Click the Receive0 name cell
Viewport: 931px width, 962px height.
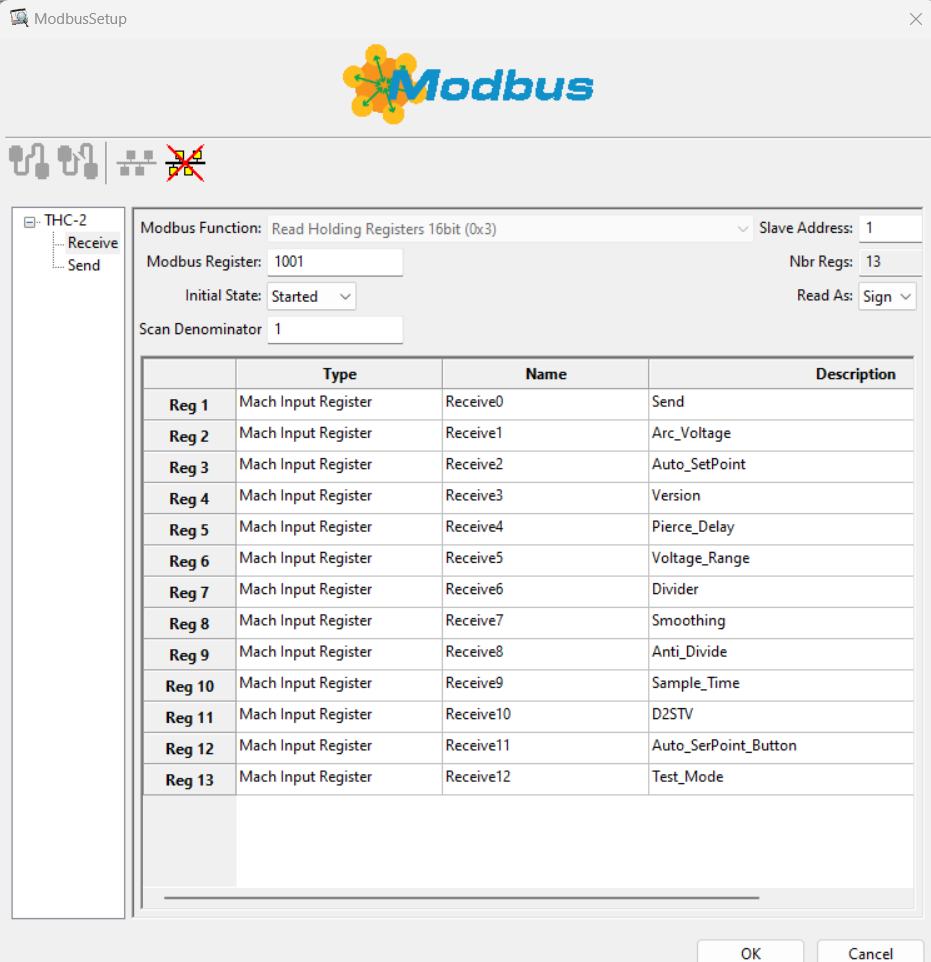point(545,404)
